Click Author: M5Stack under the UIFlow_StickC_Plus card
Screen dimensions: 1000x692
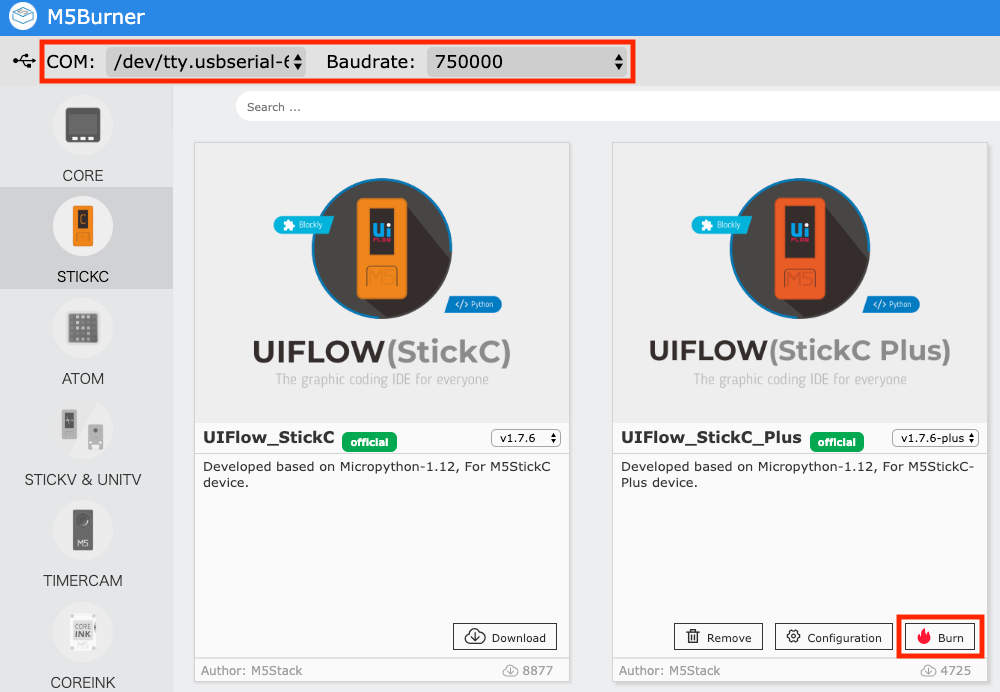click(670, 670)
